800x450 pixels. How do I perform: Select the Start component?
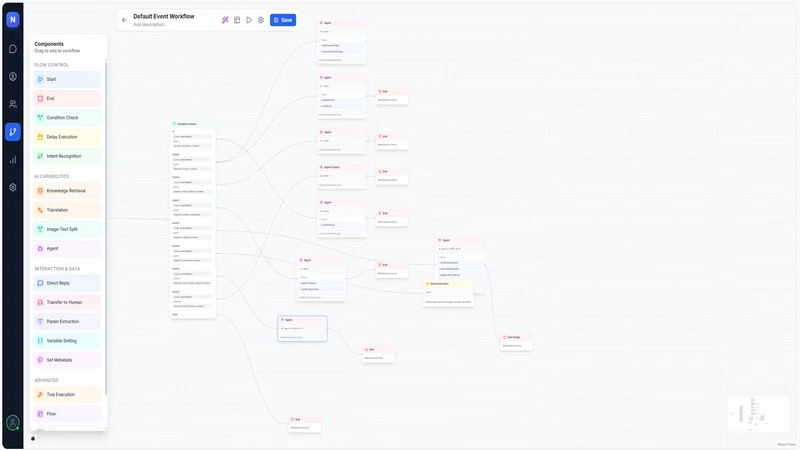click(67, 79)
